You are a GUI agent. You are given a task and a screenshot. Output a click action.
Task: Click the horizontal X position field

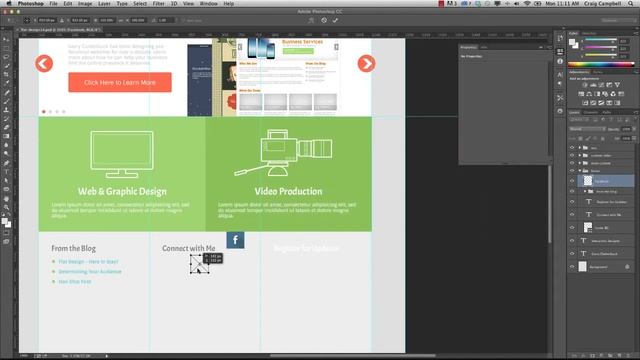46,20
